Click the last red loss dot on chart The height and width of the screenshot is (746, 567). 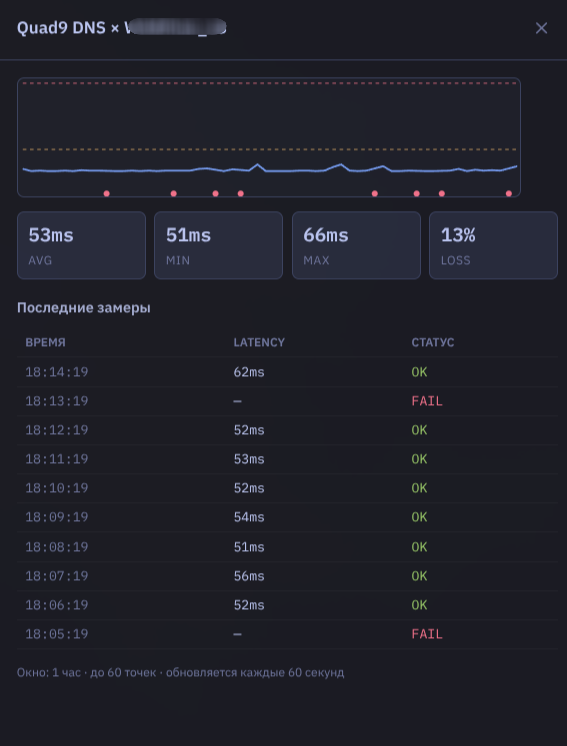509,194
